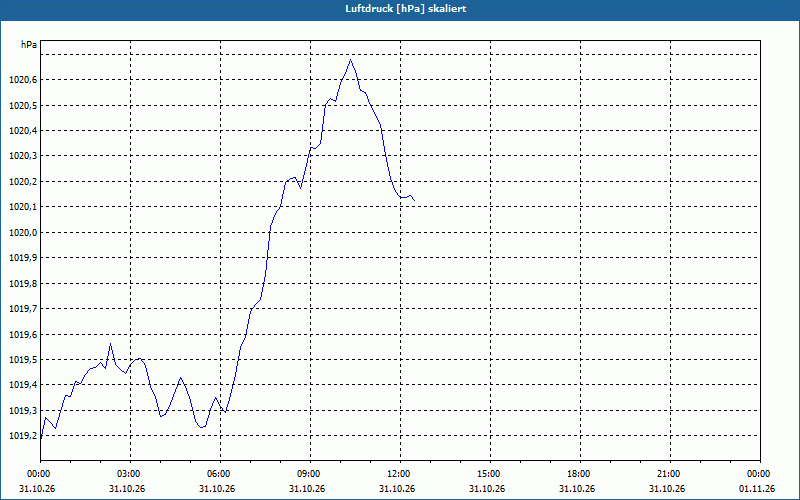Click the "hPa" unit label on the y-axis
800x500 pixels.
coord(29,44)
